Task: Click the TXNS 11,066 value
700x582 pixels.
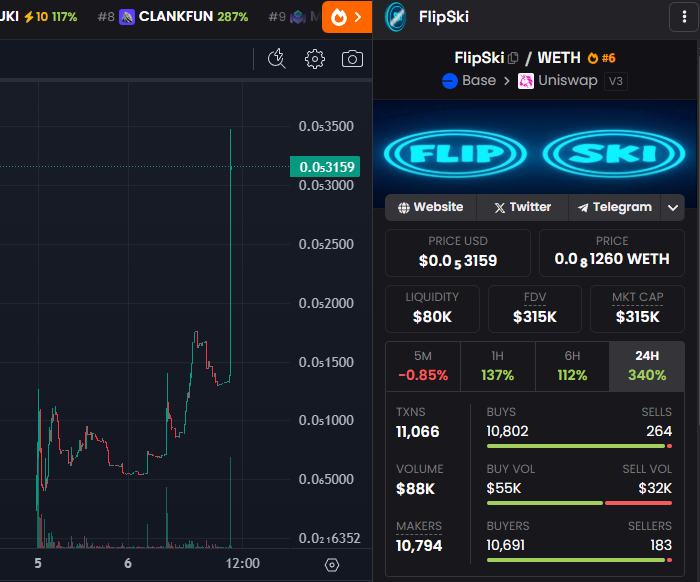Action: 417,432
